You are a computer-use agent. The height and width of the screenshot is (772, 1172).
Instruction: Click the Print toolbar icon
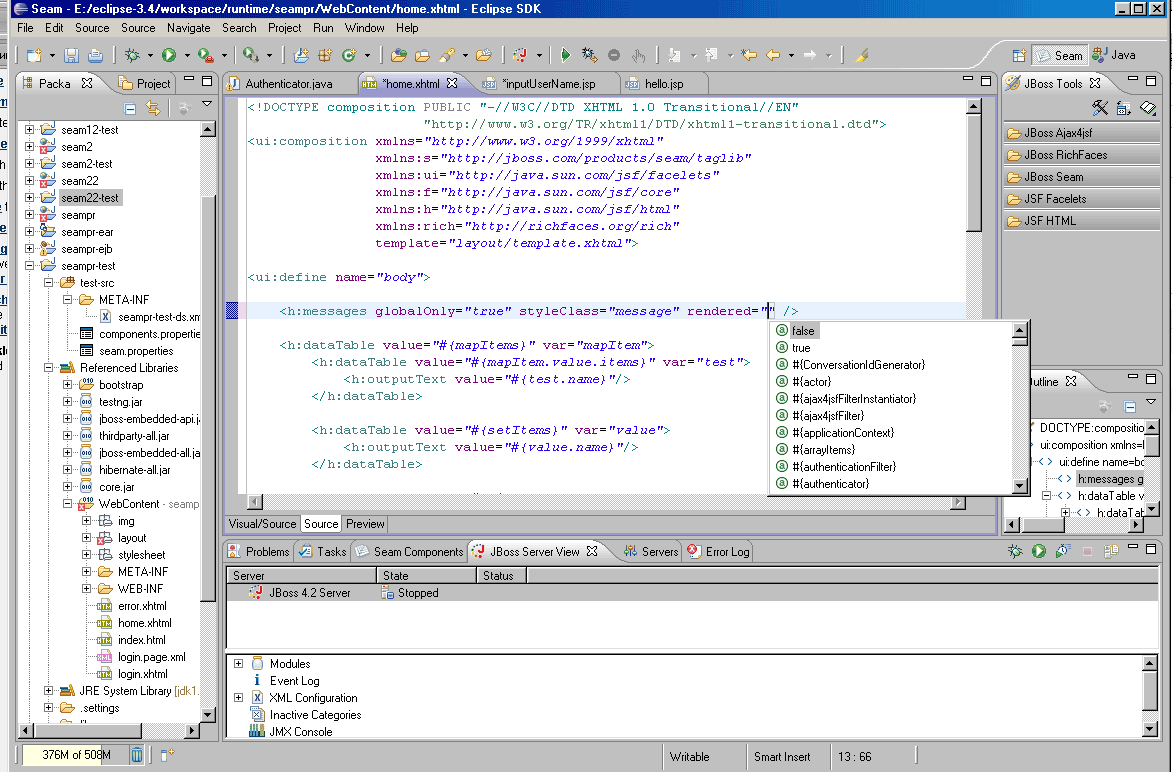[x=95, y=56]
